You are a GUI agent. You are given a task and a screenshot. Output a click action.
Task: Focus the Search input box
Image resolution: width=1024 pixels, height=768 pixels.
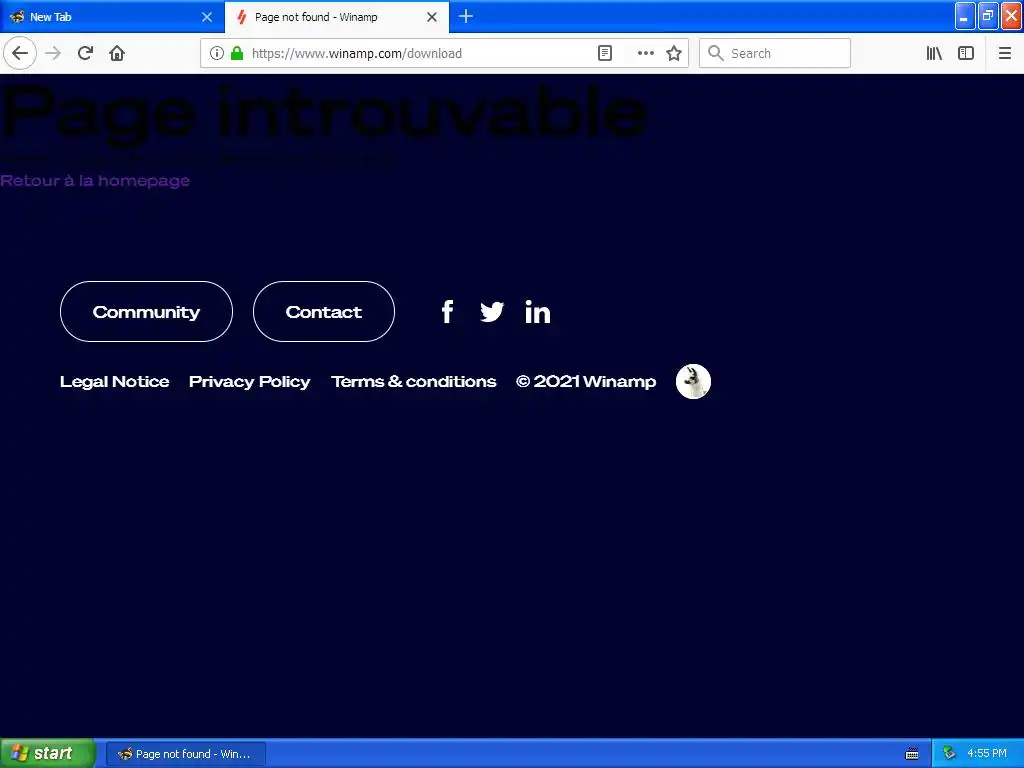[x=775, y=53]
